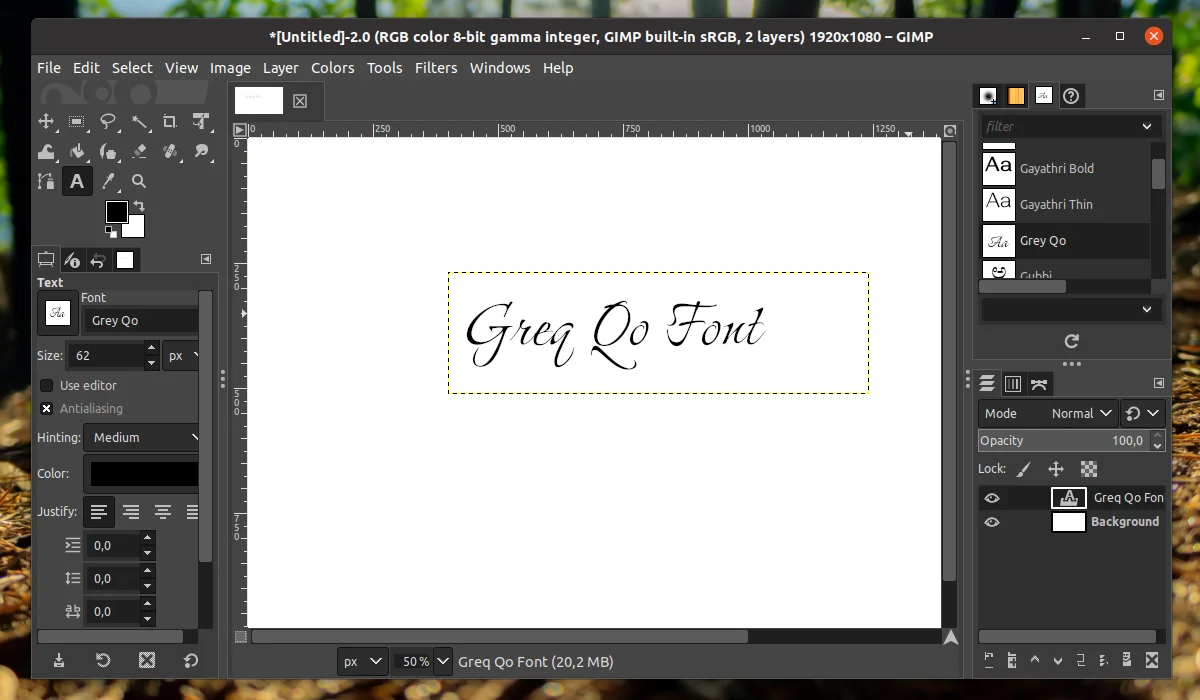Open the Colors menu
Viewport: 1200px width, 700px height.
click(332, 68)
